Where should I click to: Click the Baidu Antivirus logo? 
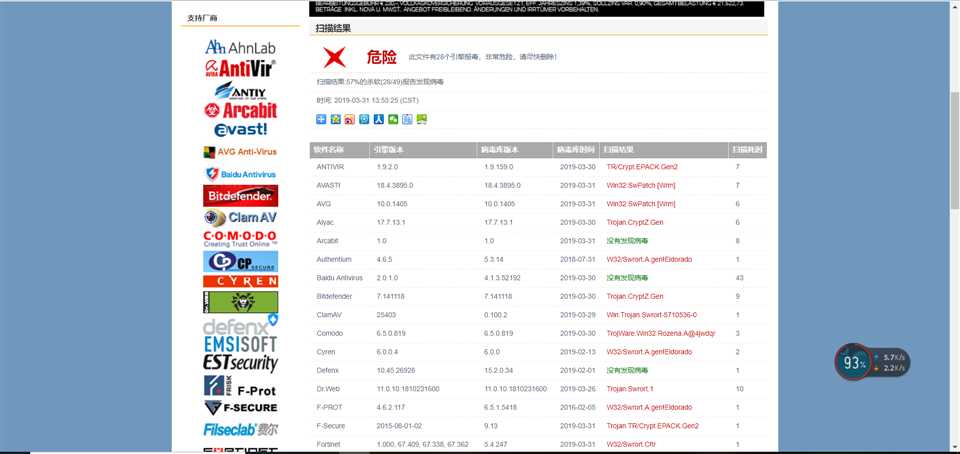tap(241, 174)
